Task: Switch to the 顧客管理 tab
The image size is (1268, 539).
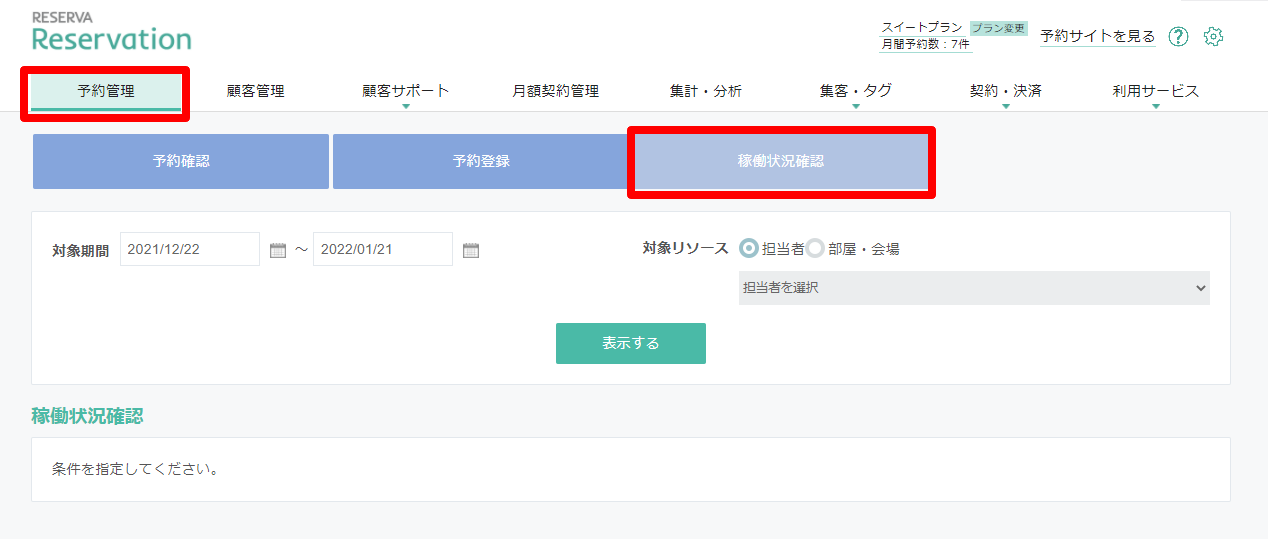Action: [x=256, y=91]
